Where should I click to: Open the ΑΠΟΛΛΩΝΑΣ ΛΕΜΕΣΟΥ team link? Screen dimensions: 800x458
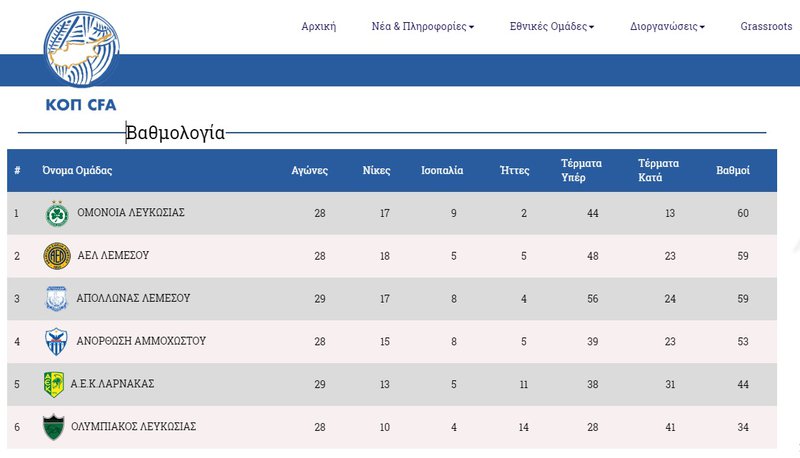[133, 298]
